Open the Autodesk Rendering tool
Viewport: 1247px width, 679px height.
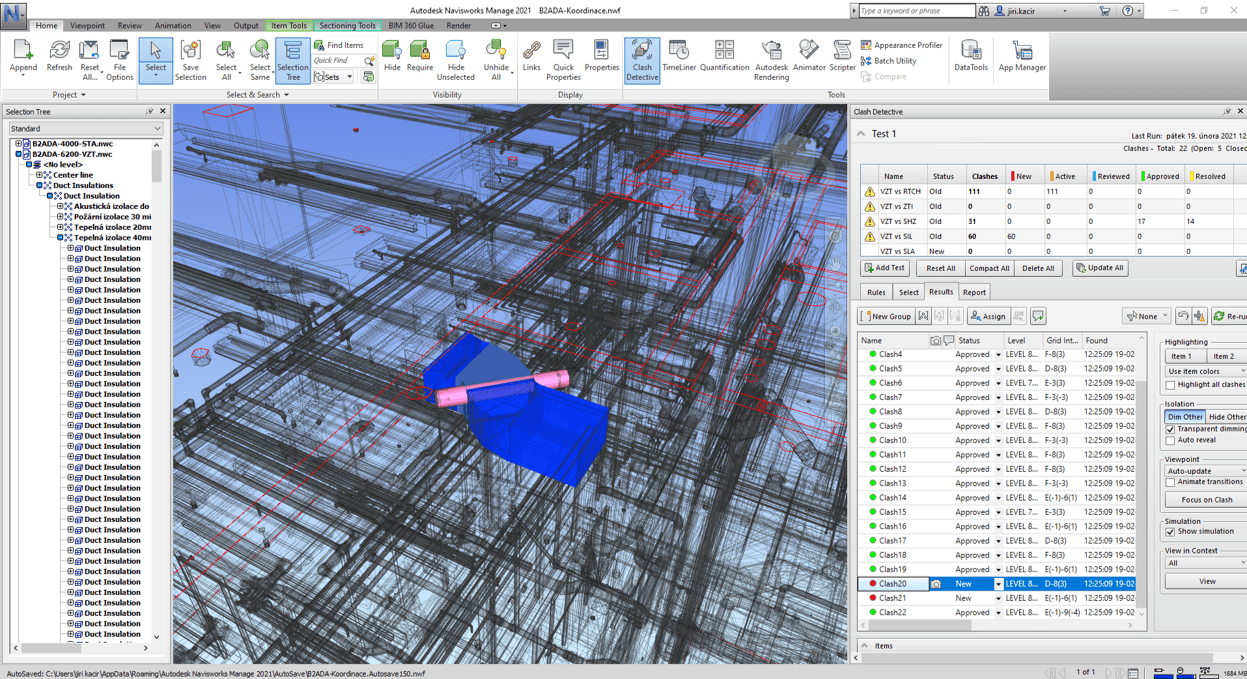click(771, 60)
